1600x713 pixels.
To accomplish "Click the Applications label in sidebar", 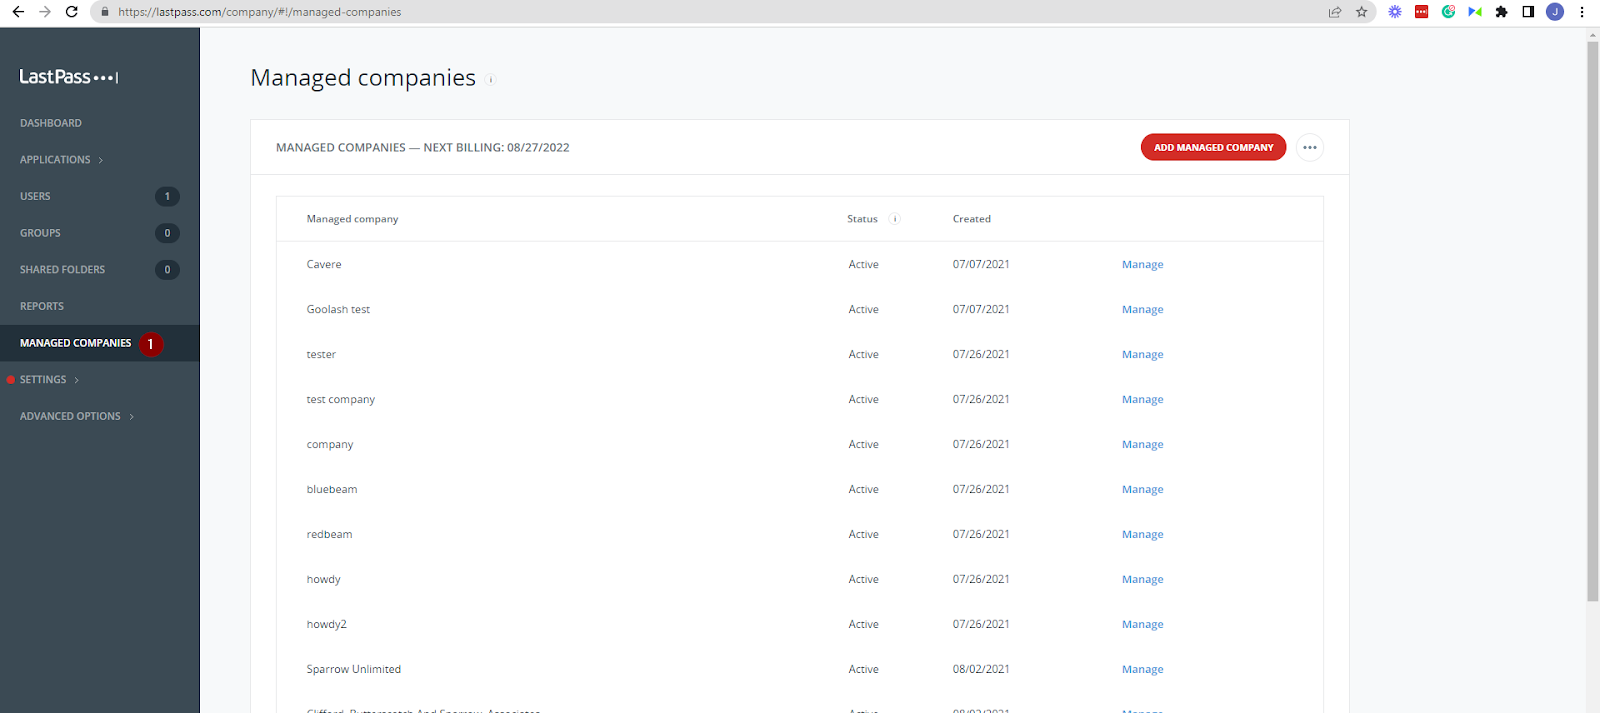I will pos(55,160).
